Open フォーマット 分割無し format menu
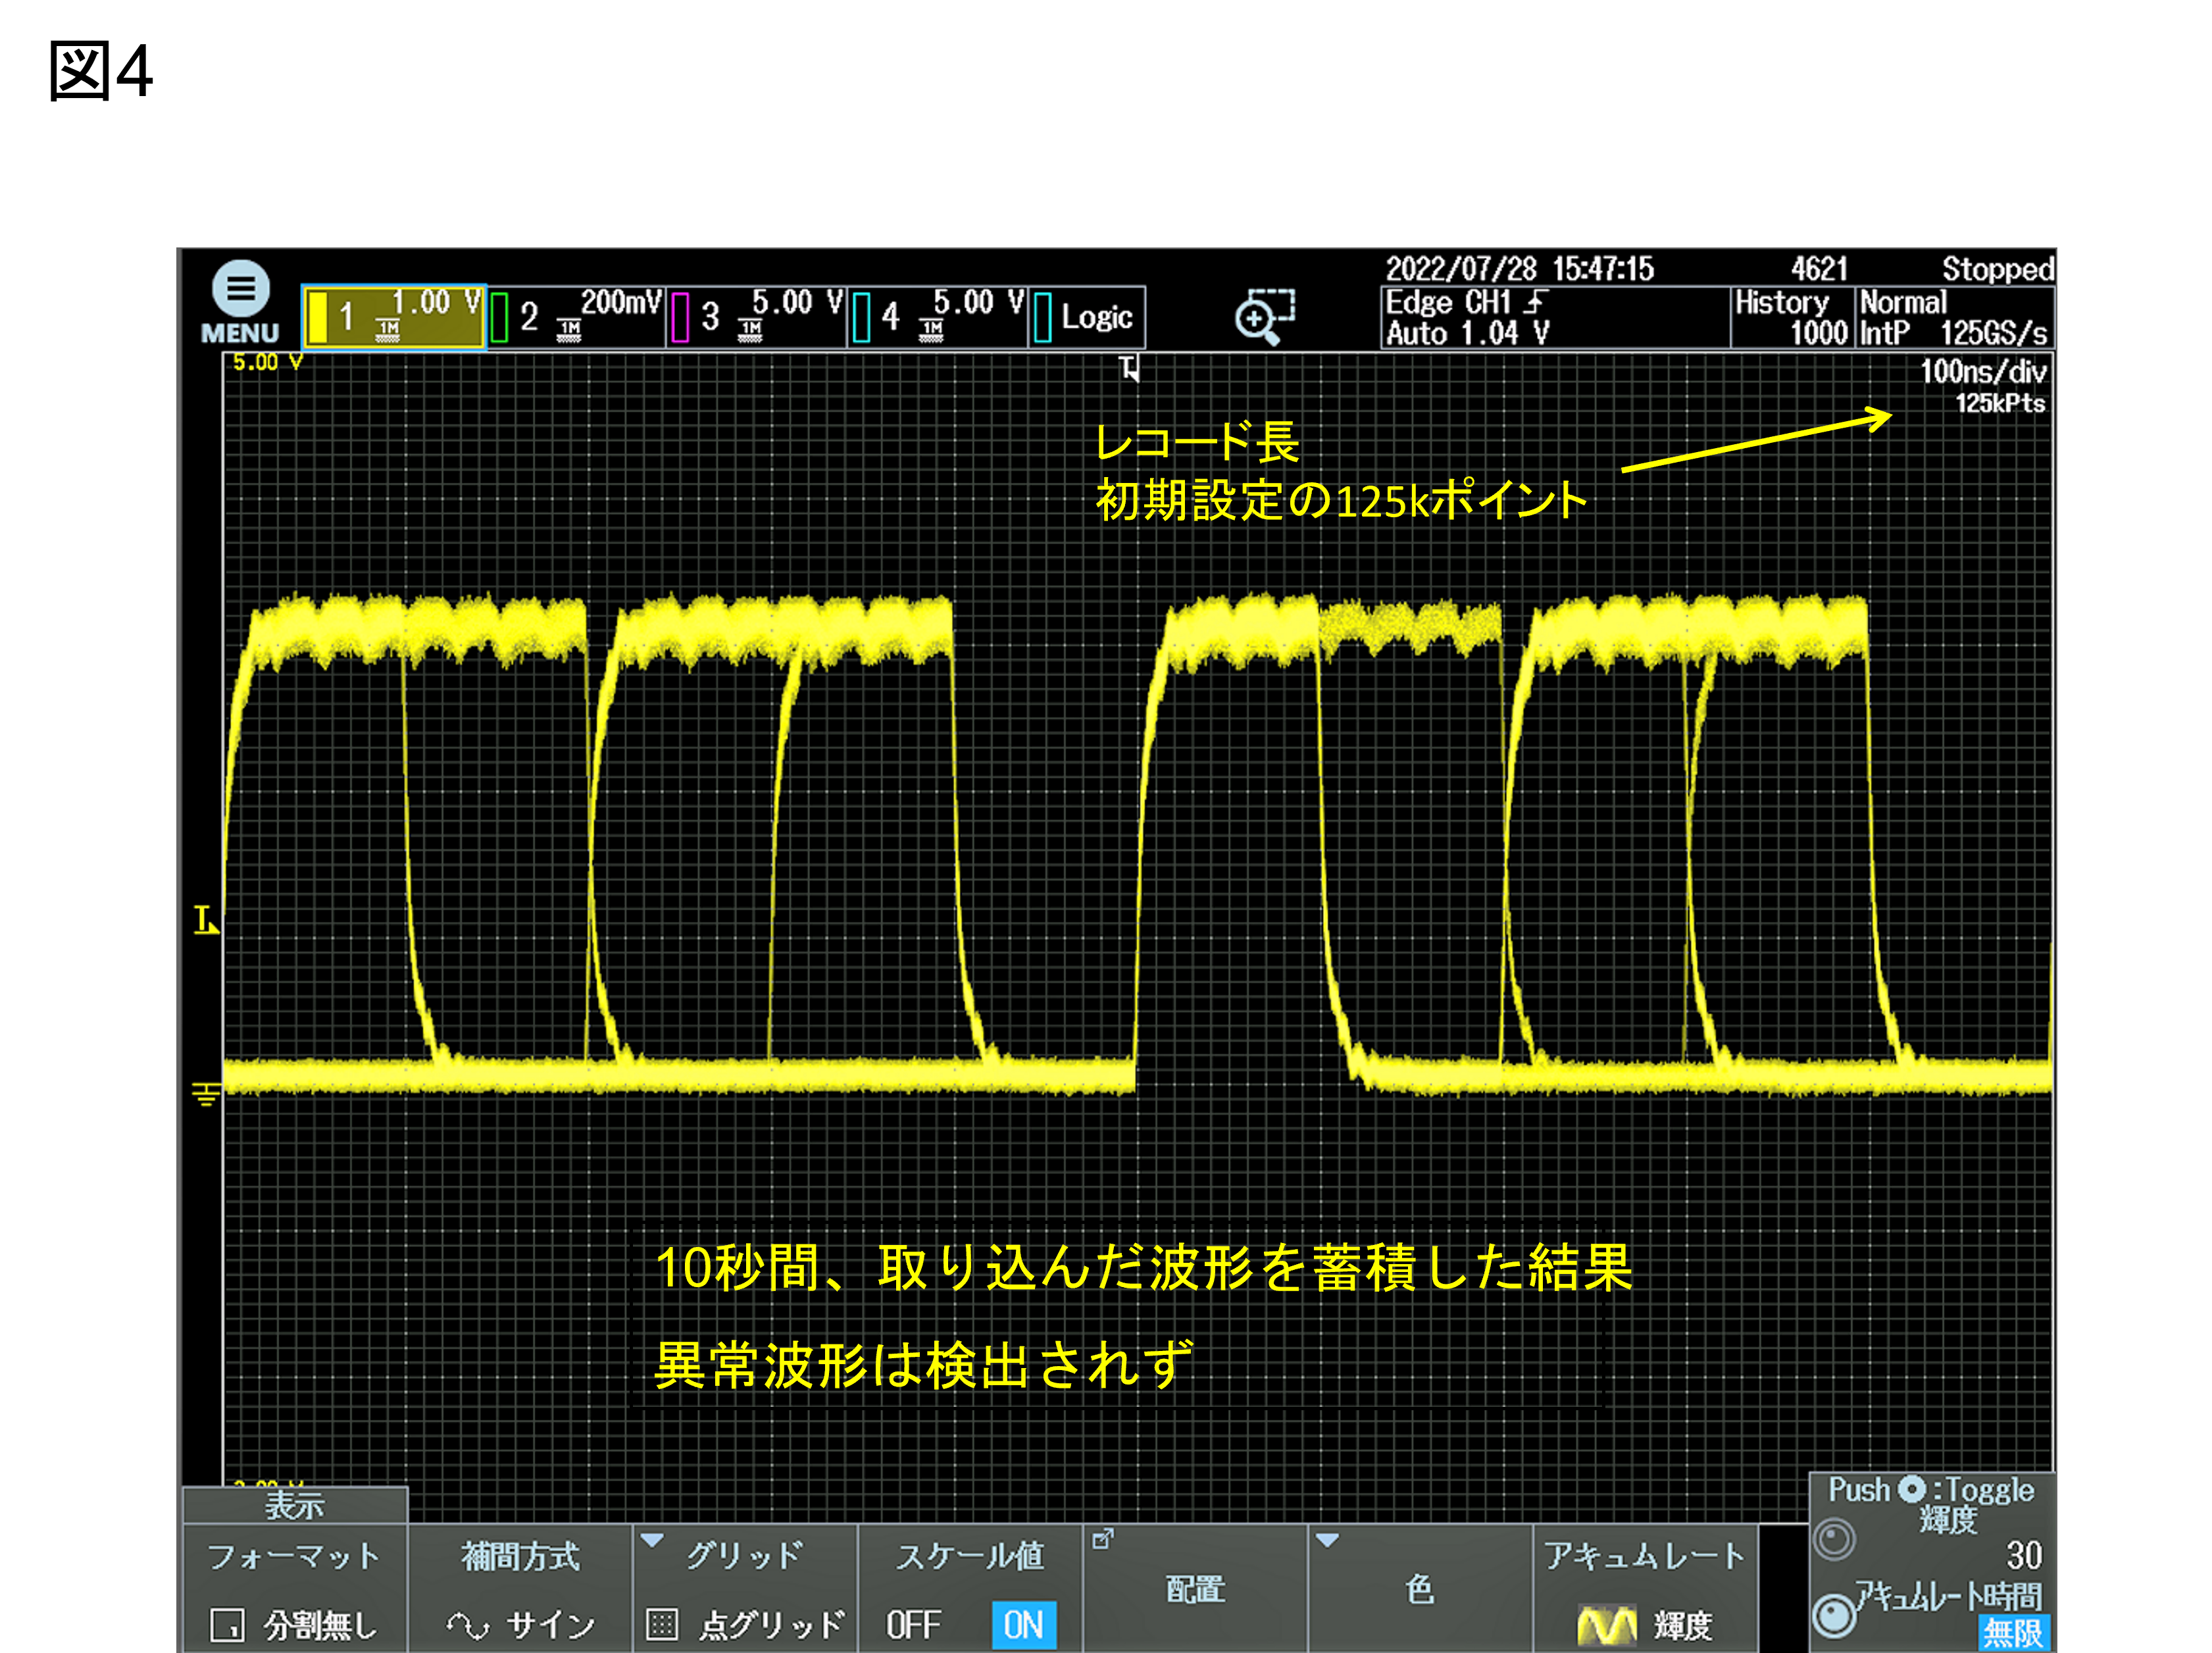Image resolution: width=2212 pixels, height=1653 pixels. click(x=295, y=1589)
